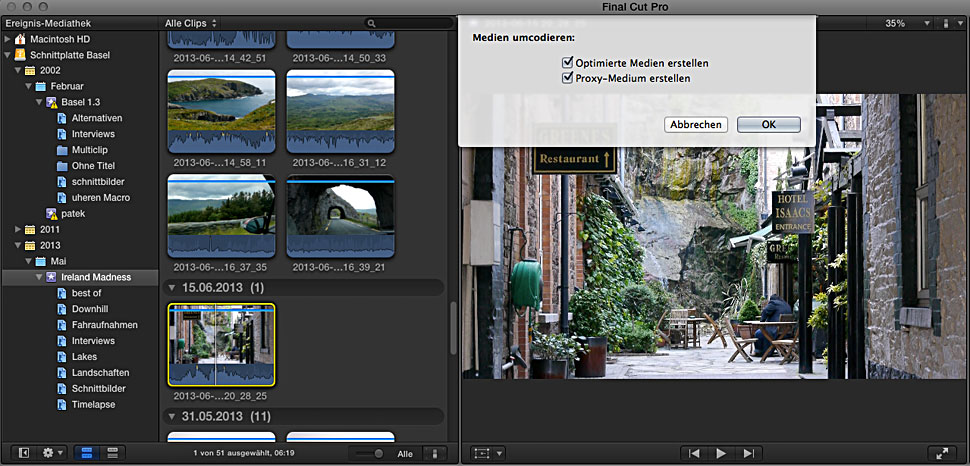The width and height of the screenshot is (970, 466).
Task: Select the Ireland Madness event
Action: pos(94,277)
